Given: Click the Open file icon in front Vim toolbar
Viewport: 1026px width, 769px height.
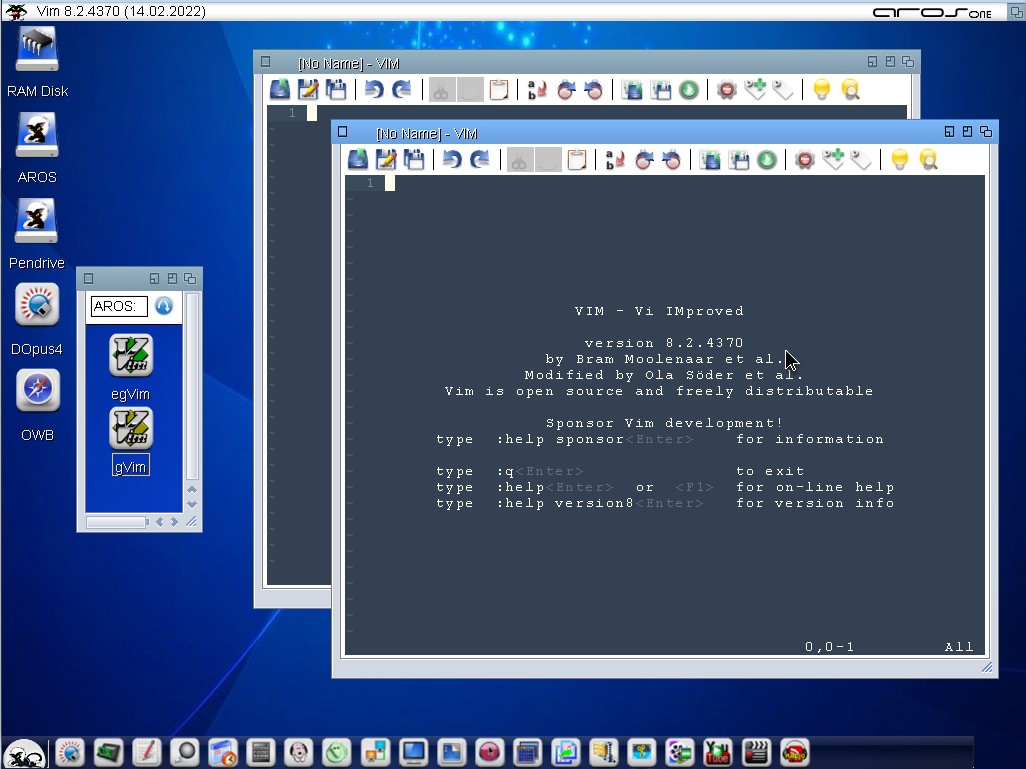Looking at the screenshot, I should [x=358, y=160].
